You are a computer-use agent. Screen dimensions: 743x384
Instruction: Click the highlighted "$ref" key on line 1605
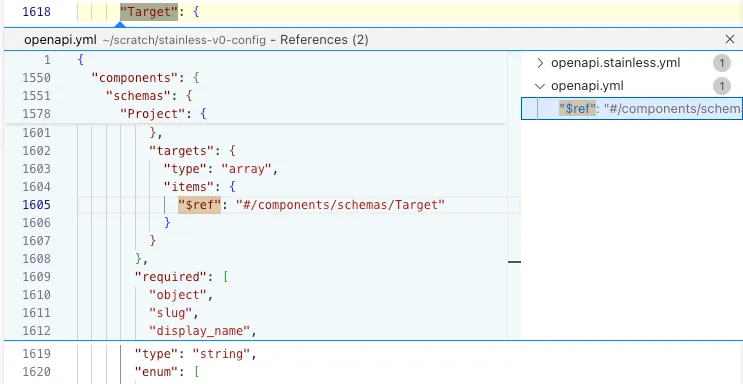(199, 205)
